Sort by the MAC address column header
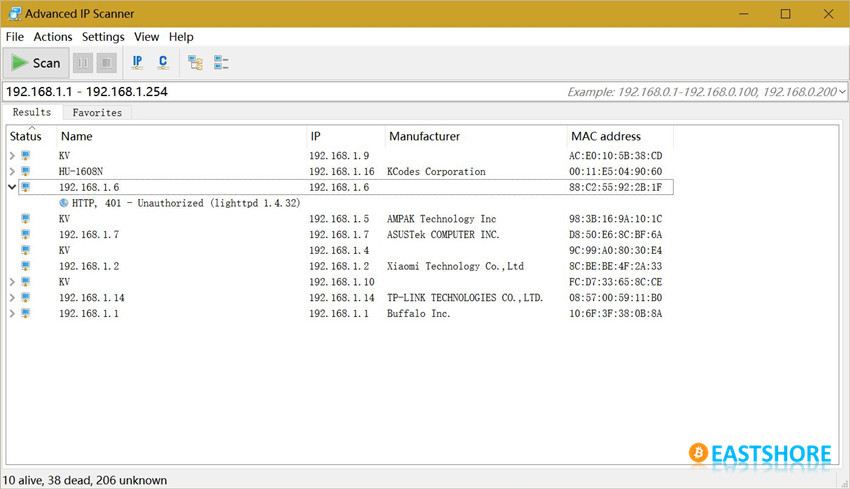This screenshot has height=489, width=850. tap(620, 137)
